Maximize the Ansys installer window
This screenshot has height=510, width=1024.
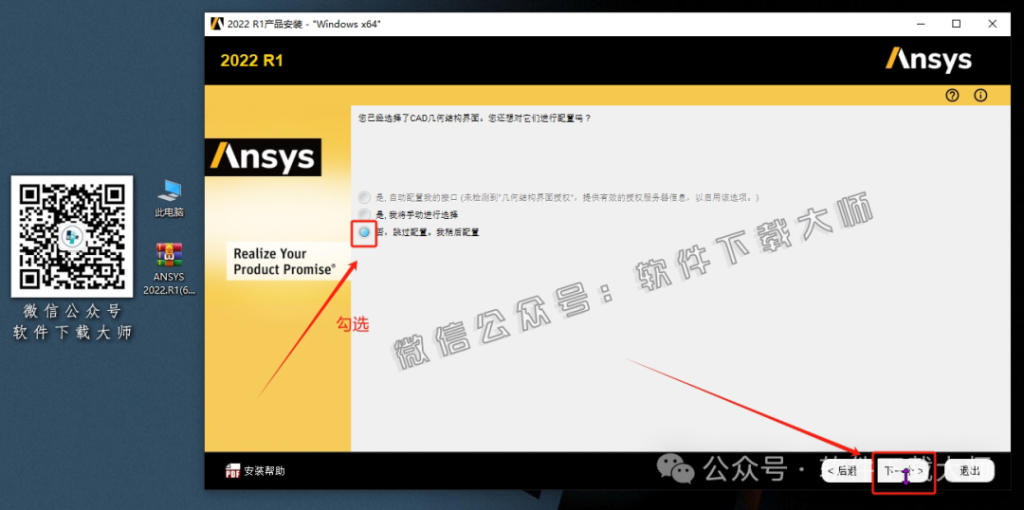coord(956,24)
